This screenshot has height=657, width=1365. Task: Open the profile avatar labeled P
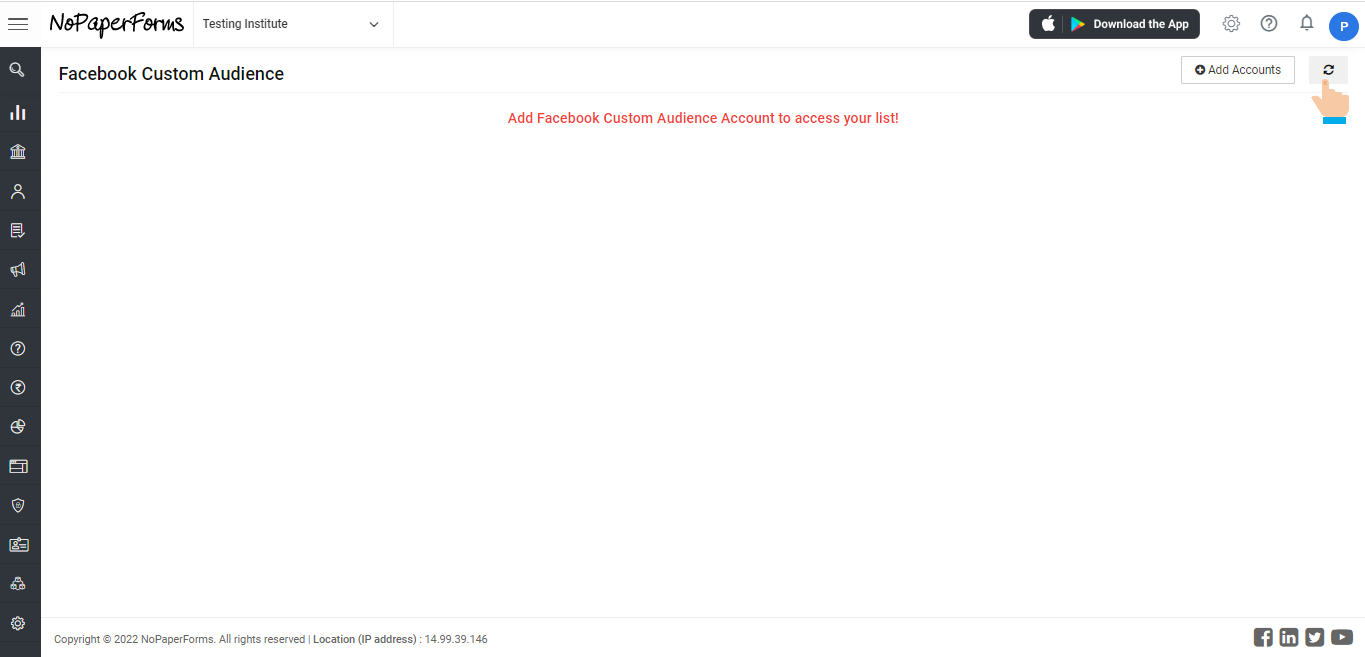(x=1343, y=26)
